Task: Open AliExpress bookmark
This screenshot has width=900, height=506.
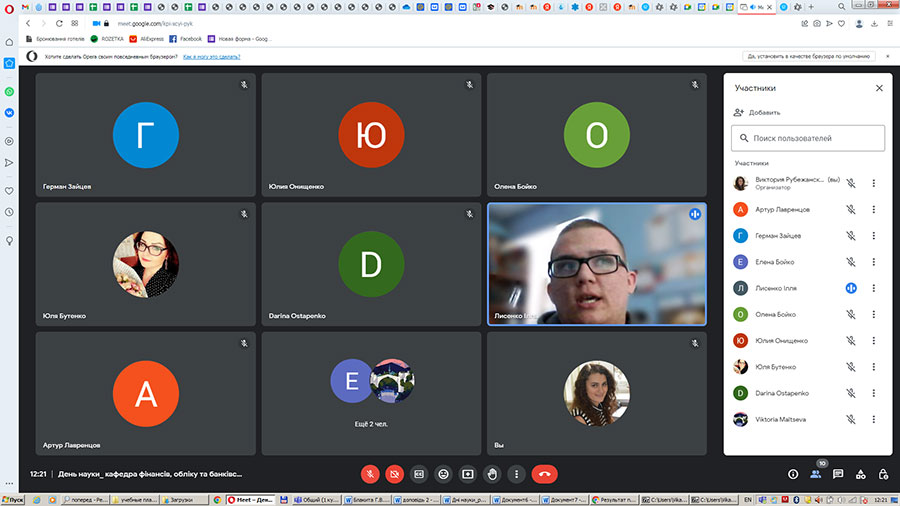Action: coord(146,39)
